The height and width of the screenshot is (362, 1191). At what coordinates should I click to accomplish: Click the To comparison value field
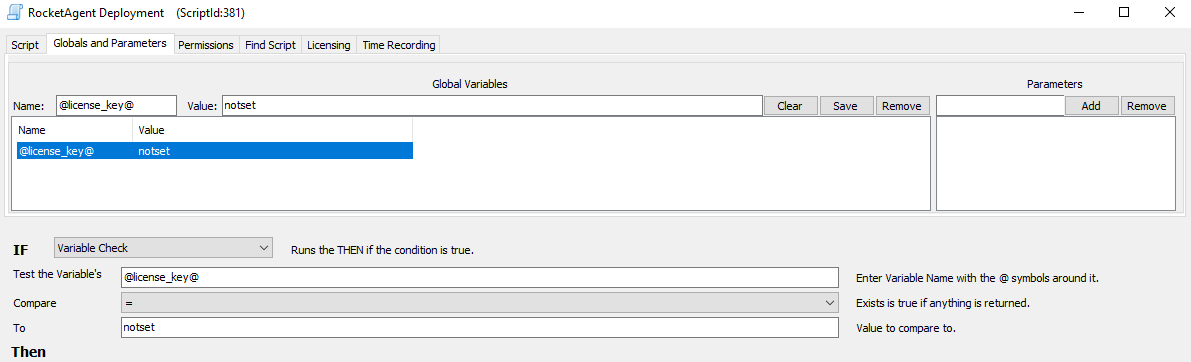pyautogui.click(x=479, y=328)
